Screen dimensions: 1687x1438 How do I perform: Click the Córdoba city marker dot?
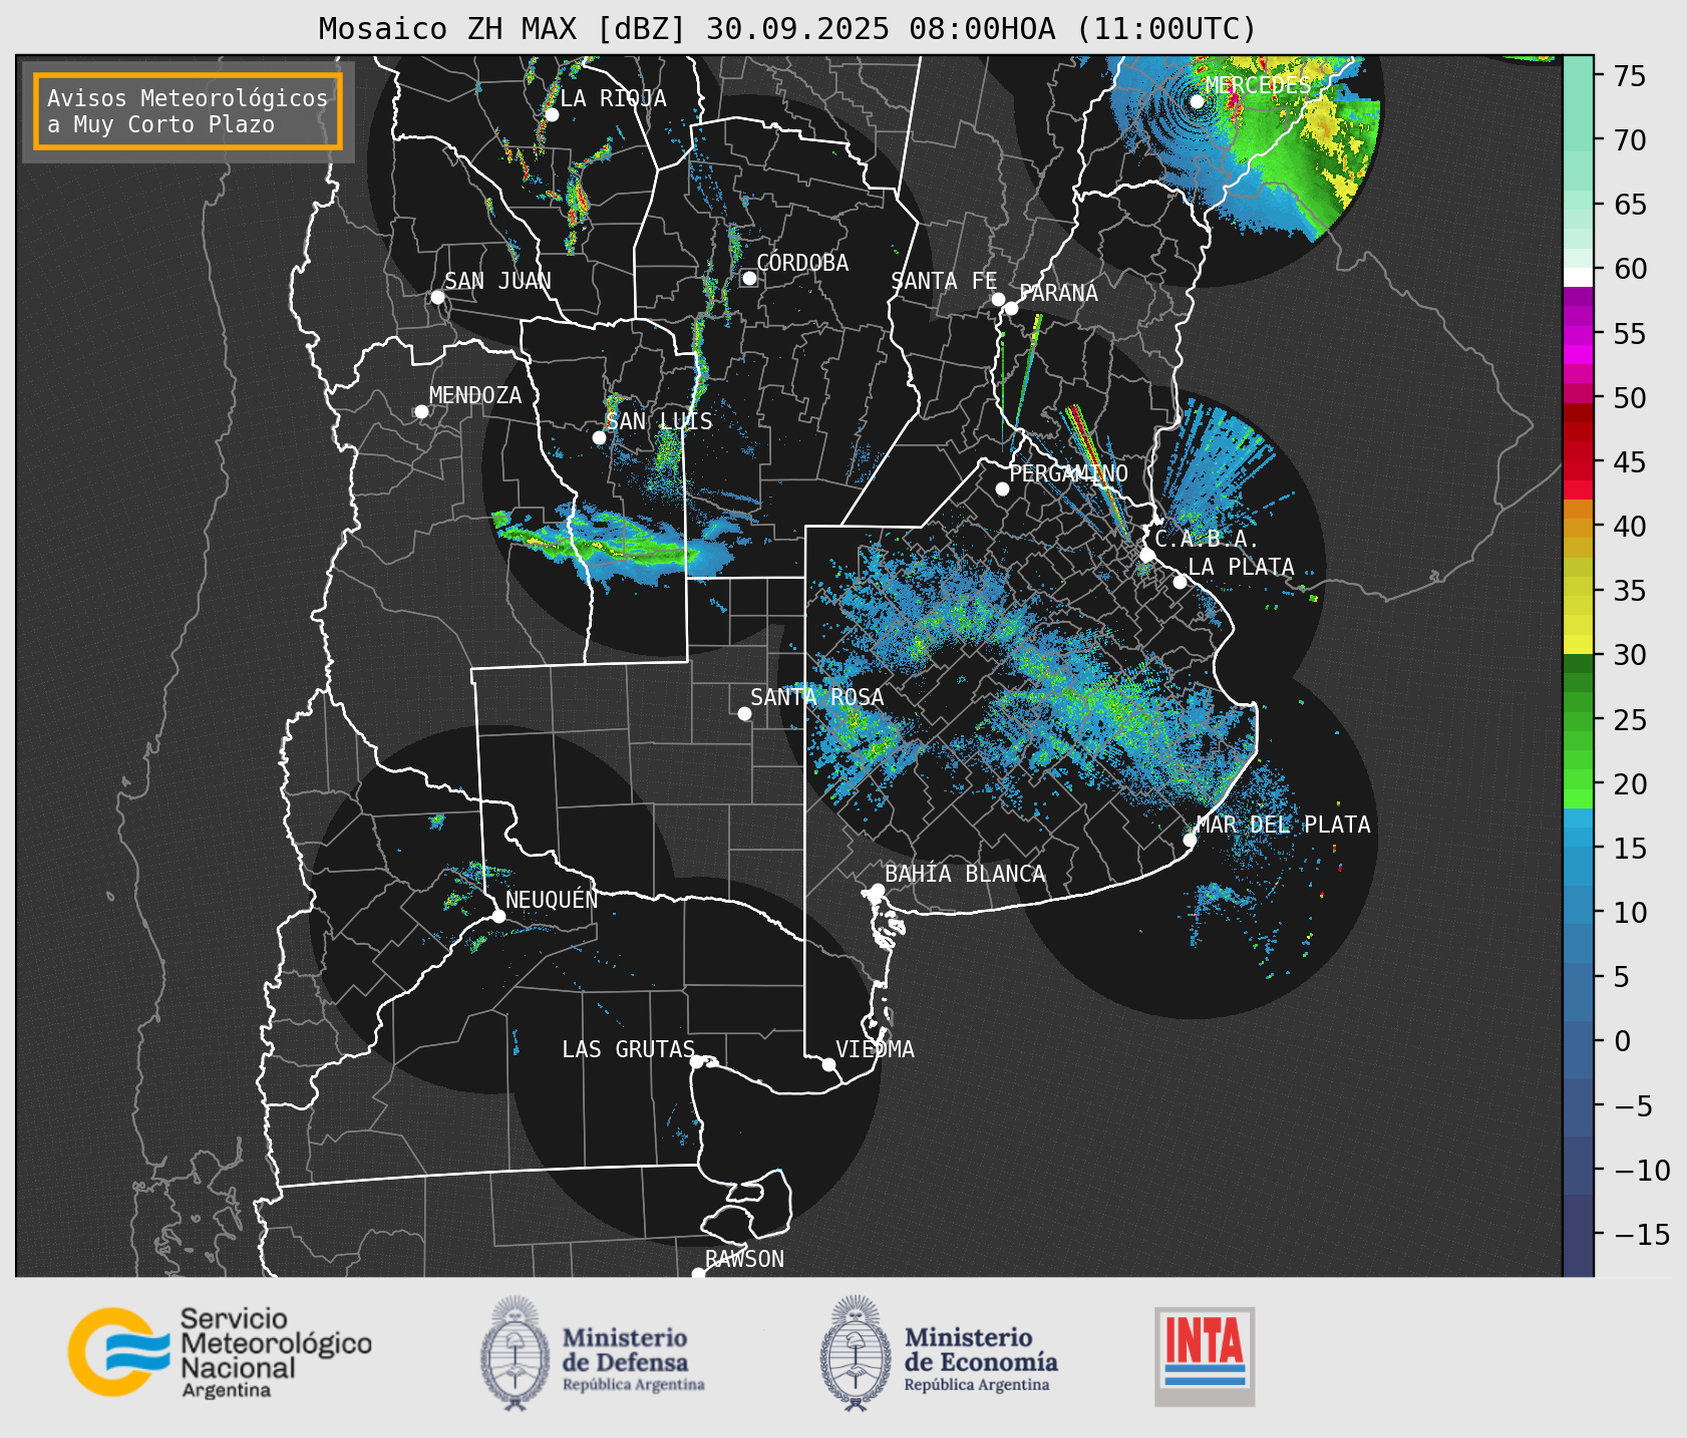[749, 278]
